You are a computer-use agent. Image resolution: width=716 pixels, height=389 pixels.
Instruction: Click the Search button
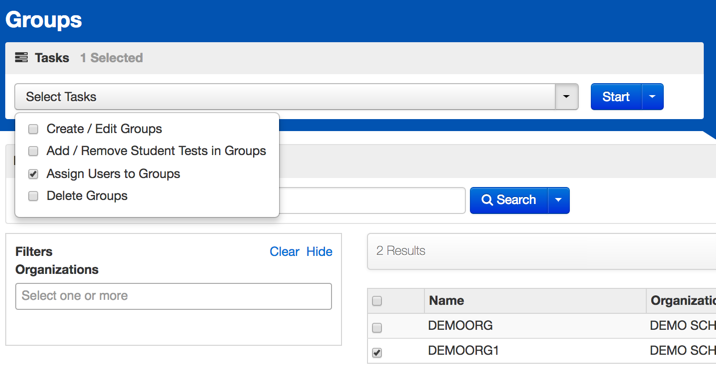tap(509, 200)
